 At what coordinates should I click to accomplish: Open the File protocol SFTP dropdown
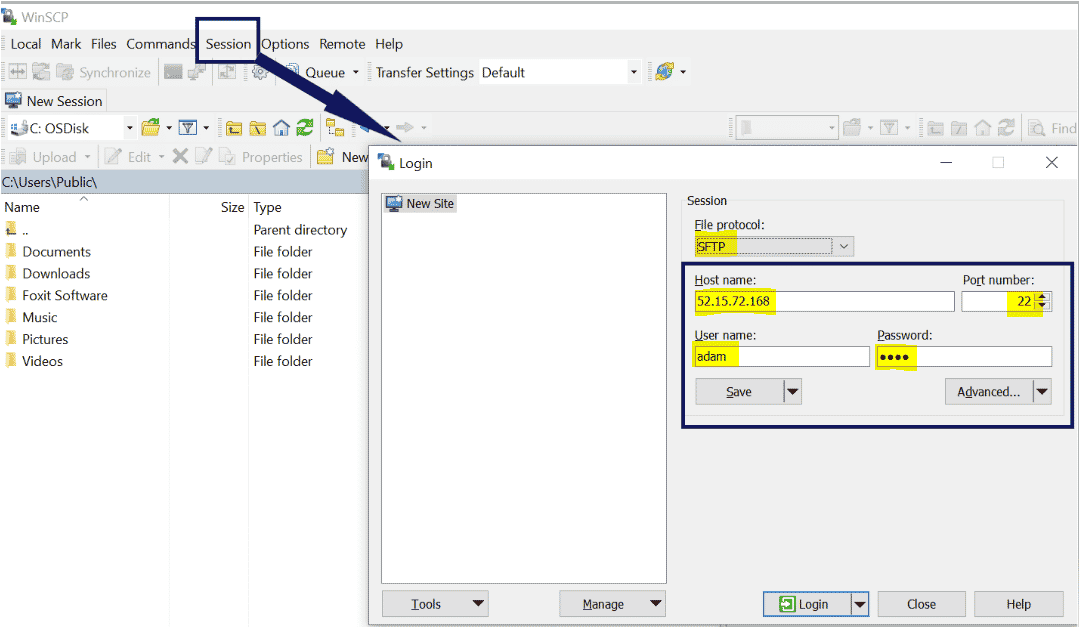(x=844, y=246)
